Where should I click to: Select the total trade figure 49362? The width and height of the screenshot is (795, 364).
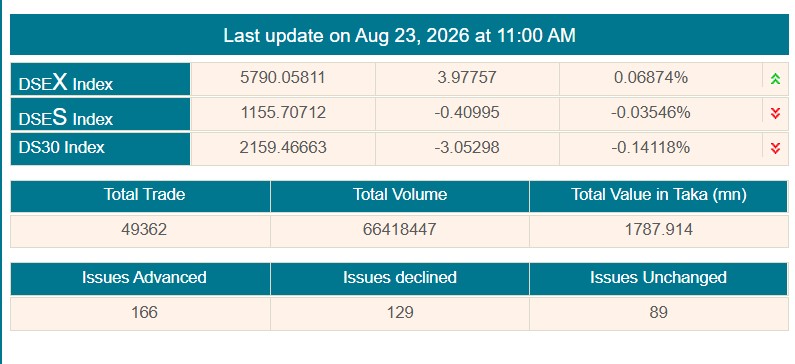point(144,230)
